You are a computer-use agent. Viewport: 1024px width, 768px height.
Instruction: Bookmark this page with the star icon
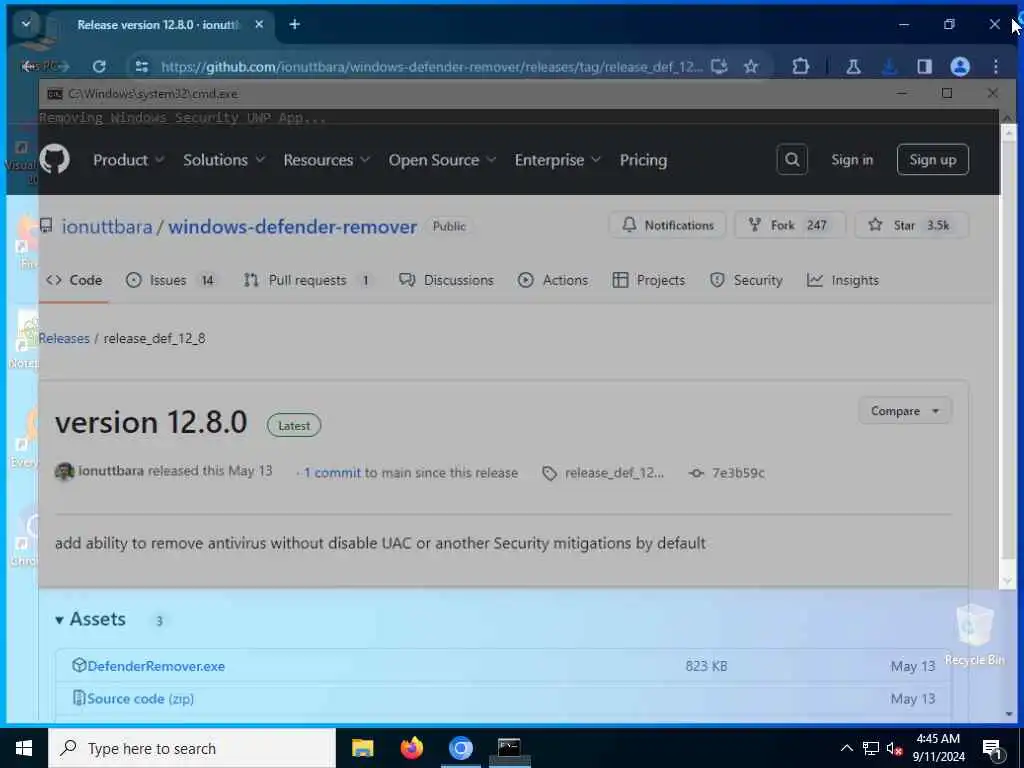click(751, 67)
